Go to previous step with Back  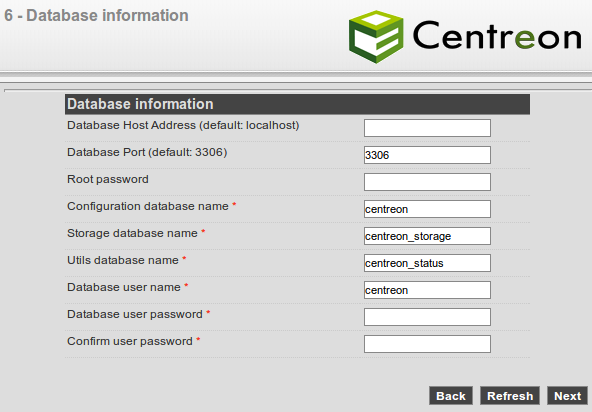(x=451, y=396)
